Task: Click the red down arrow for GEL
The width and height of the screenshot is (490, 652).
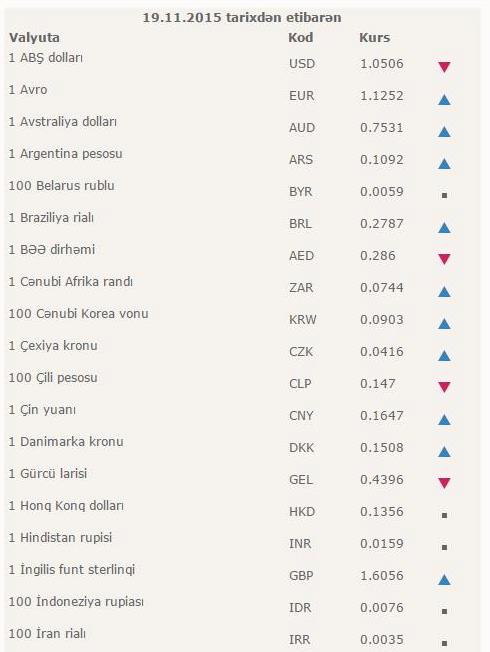Action: click(x=444, y=483)
